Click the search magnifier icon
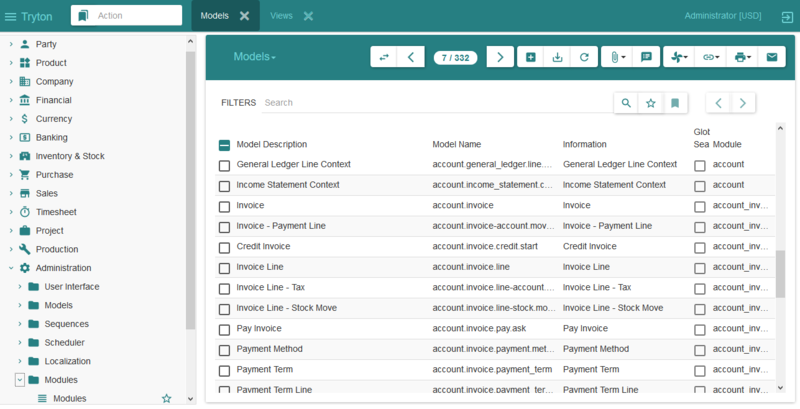The image size is (800, 409). (626, 102)
